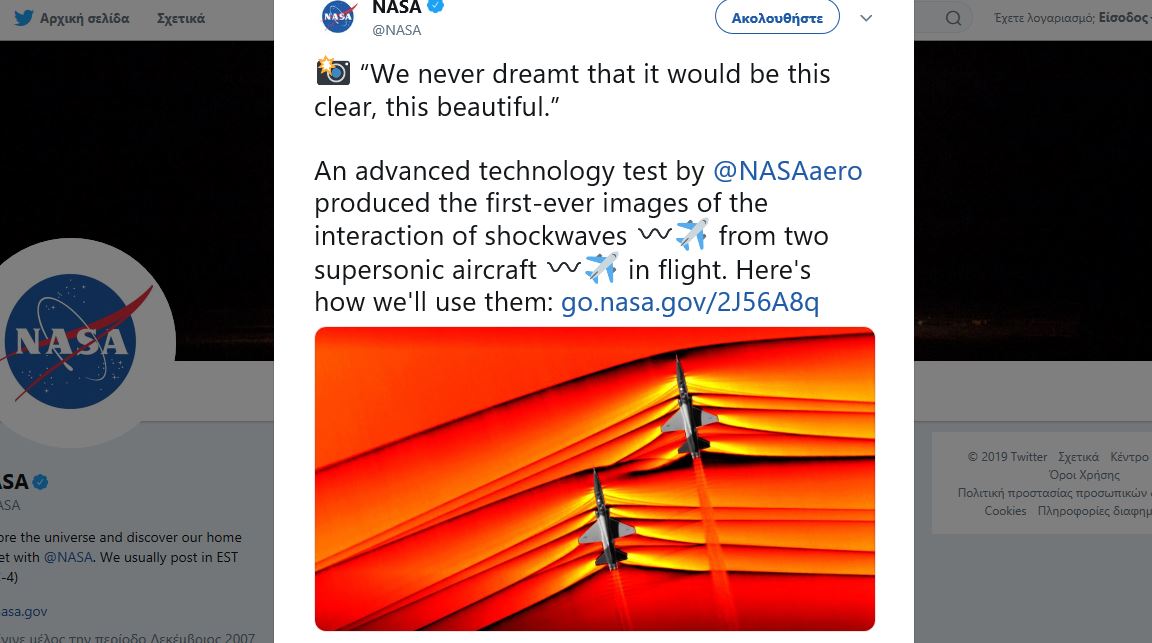Click the NASA avatar in the tweet header
Image resolution: width=1152 pixels, height=643 pixels.
coord(338,16)
